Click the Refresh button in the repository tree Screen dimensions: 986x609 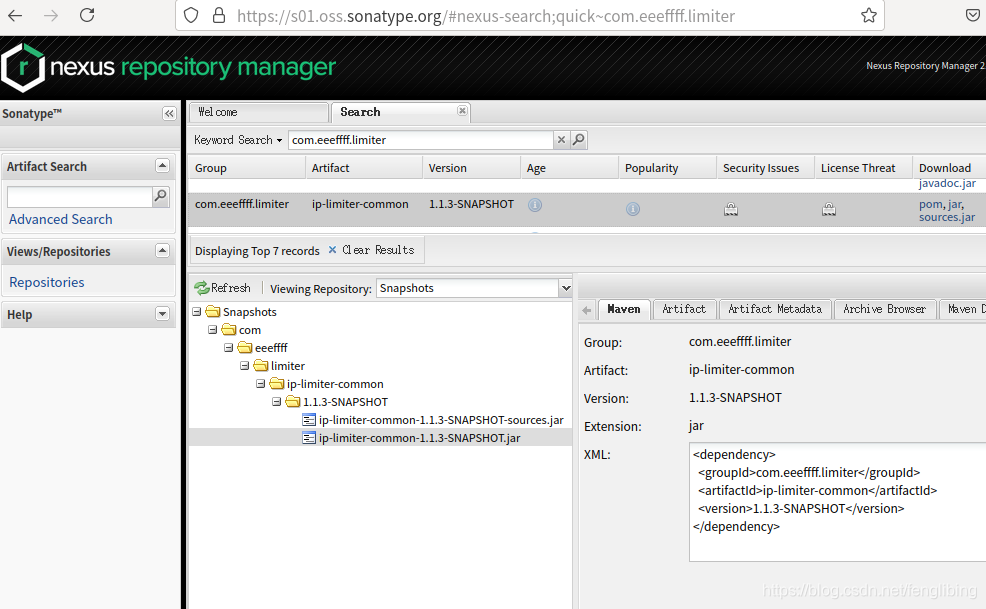click(x=223, y=288)
